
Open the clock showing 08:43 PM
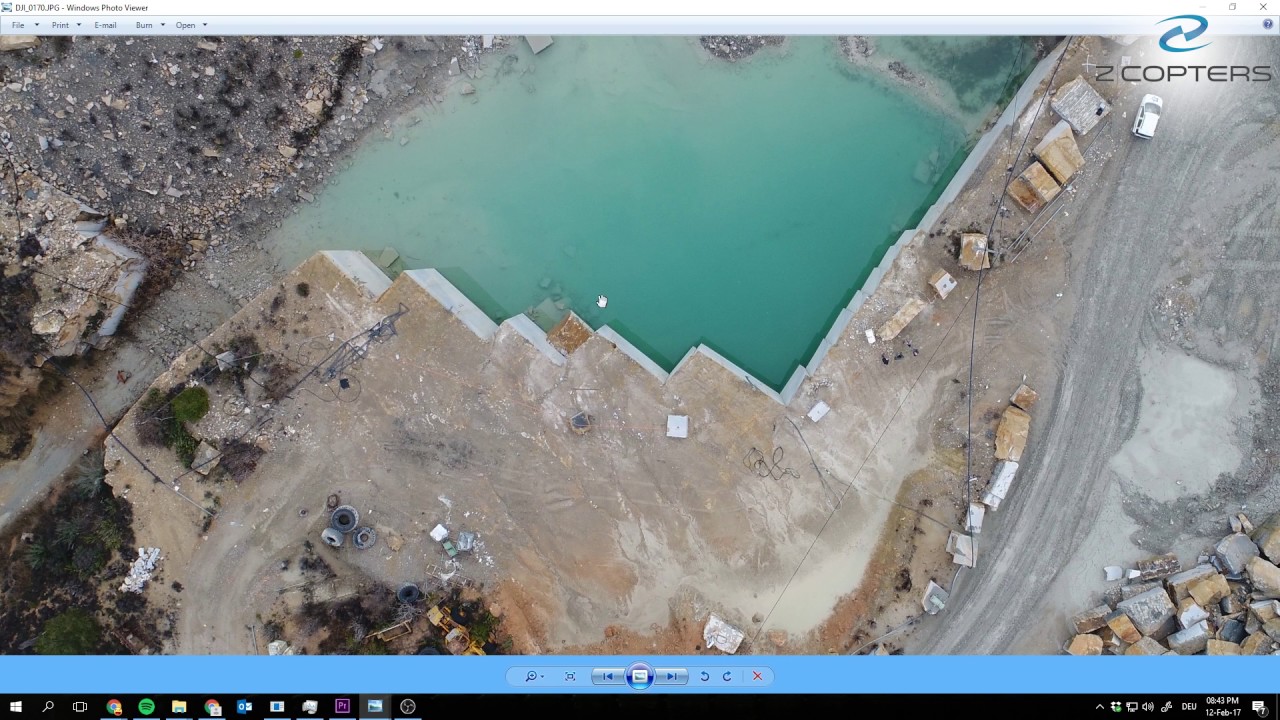pos(1222,706)
